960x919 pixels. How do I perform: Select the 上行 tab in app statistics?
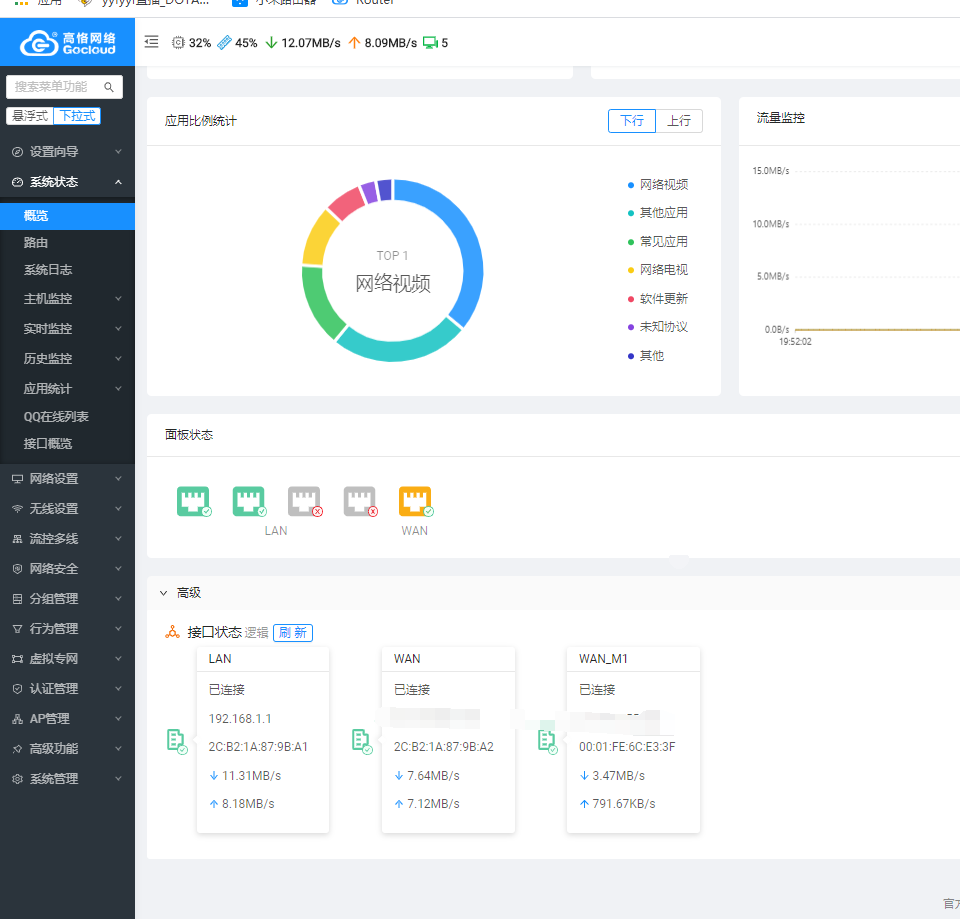point(679,121)
